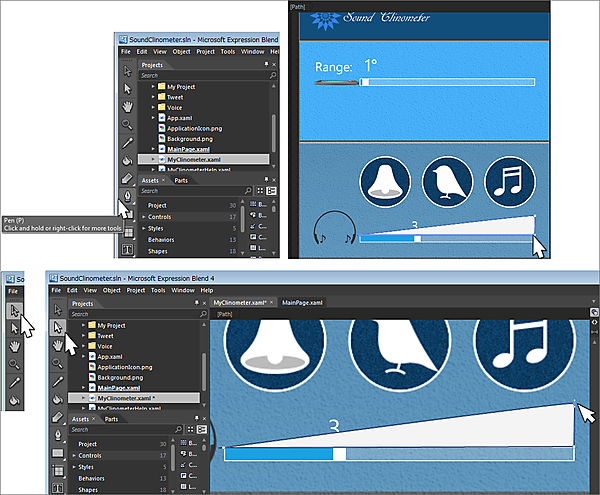Select the Pan hand tool in lower Blend window
Viewport: 600px width, 495px height.
(x=58, y=344)
